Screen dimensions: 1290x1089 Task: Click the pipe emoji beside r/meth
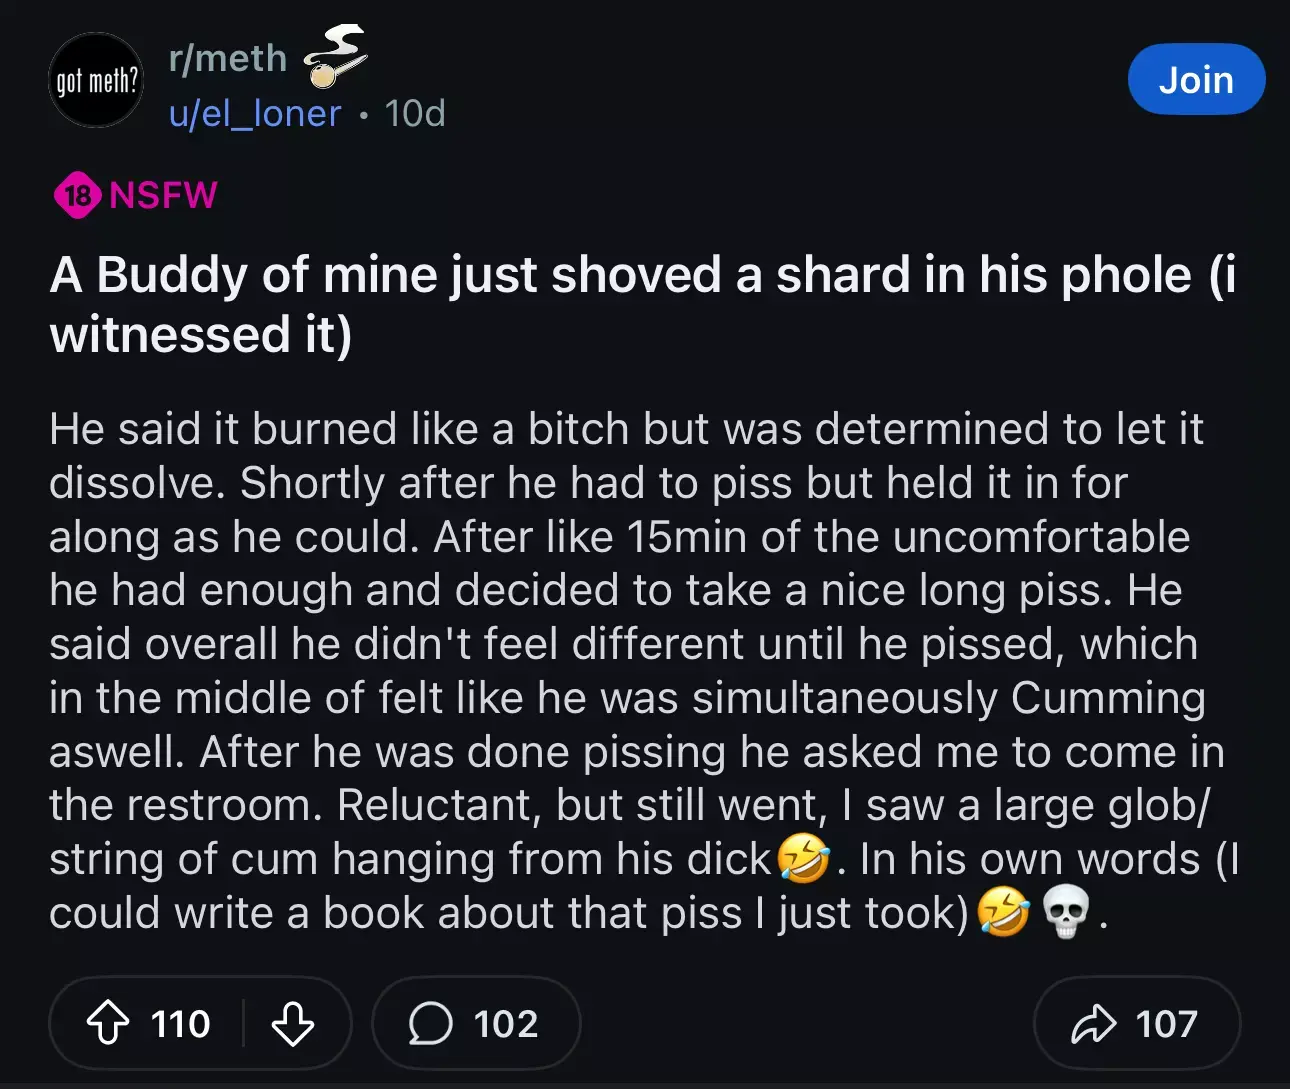coord(334,56)
